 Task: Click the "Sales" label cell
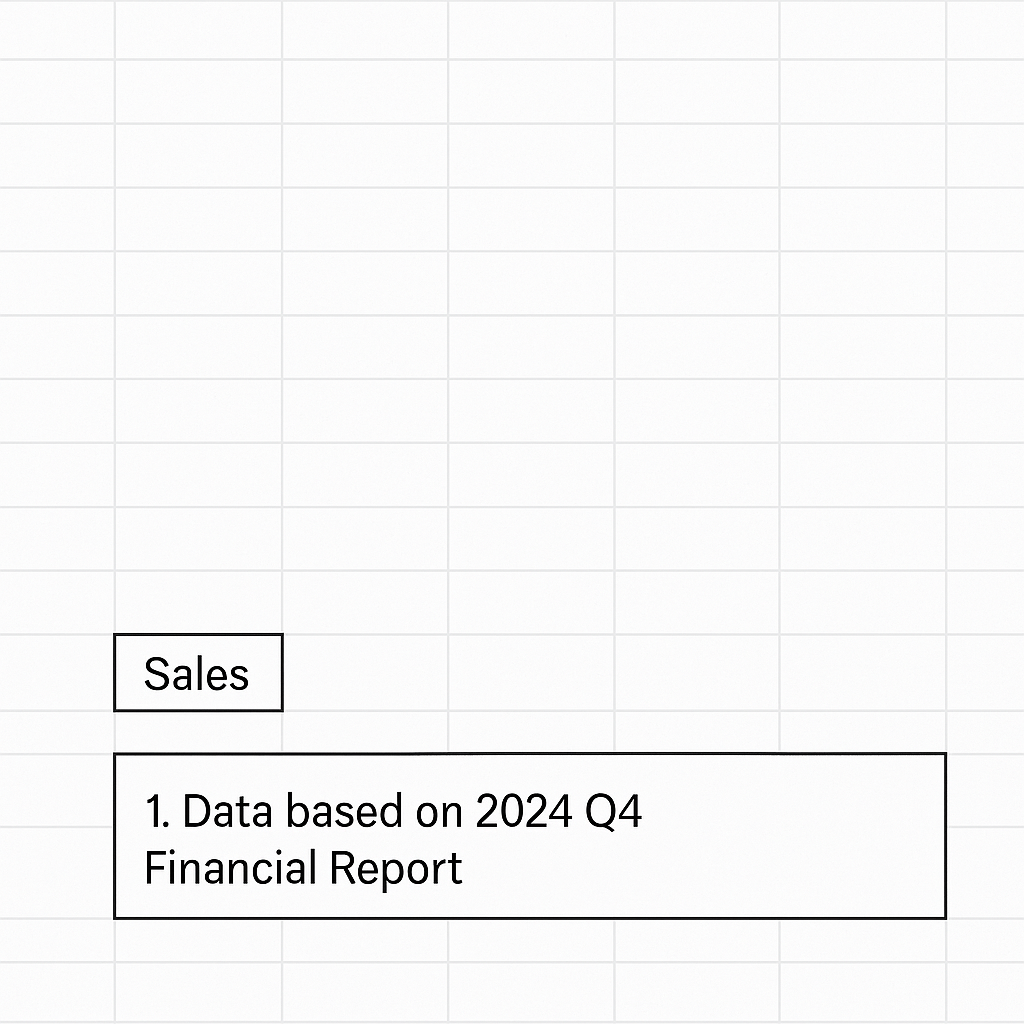pyautogui.click(x=197, y=673)
